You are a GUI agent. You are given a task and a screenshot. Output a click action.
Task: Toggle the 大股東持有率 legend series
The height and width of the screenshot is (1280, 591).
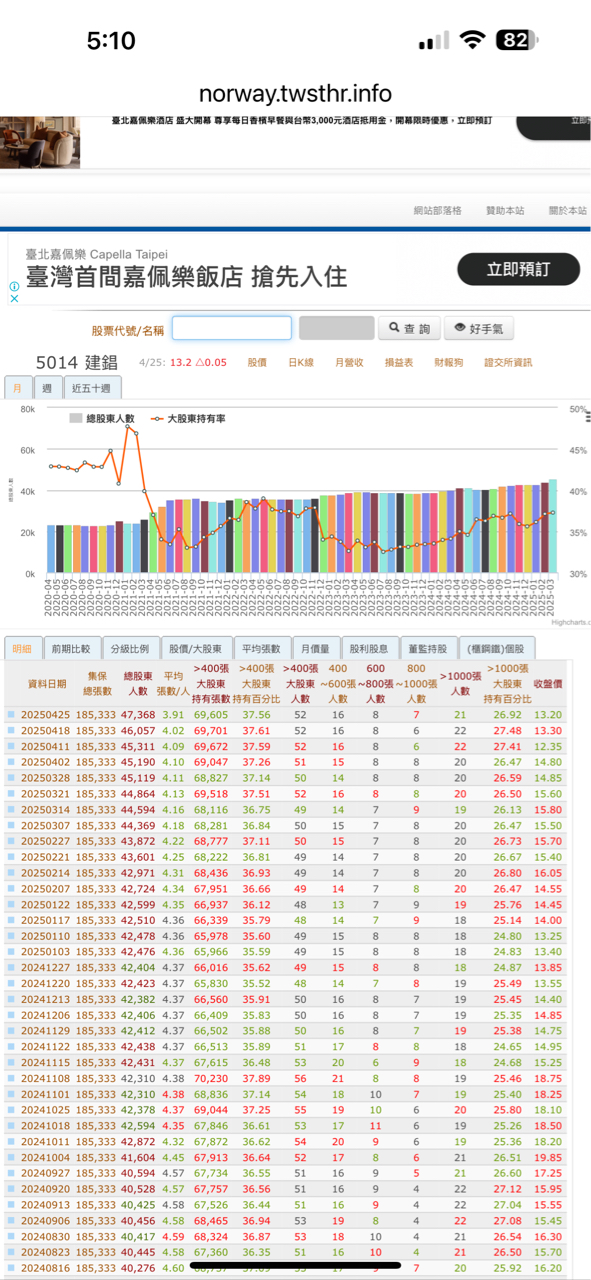187,418
